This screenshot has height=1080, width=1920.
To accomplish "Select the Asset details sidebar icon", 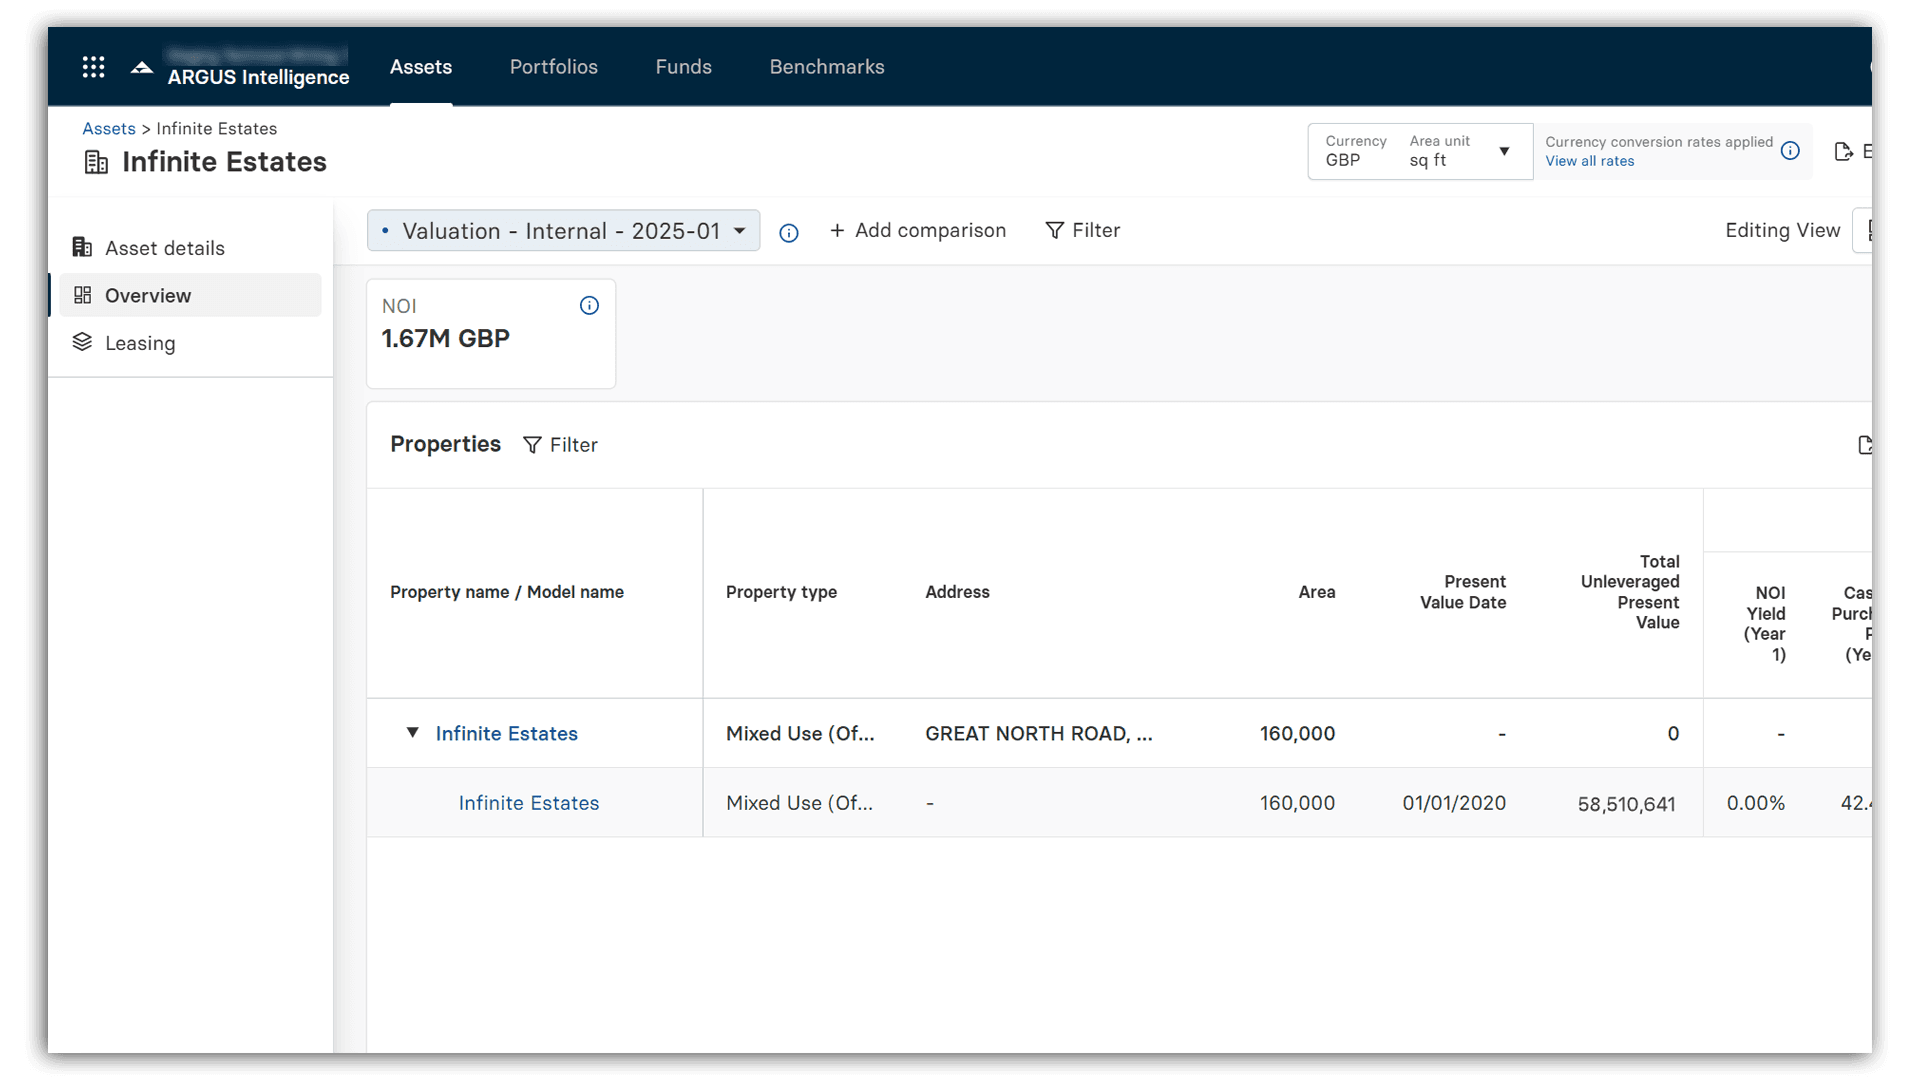I will click(82, 247).
